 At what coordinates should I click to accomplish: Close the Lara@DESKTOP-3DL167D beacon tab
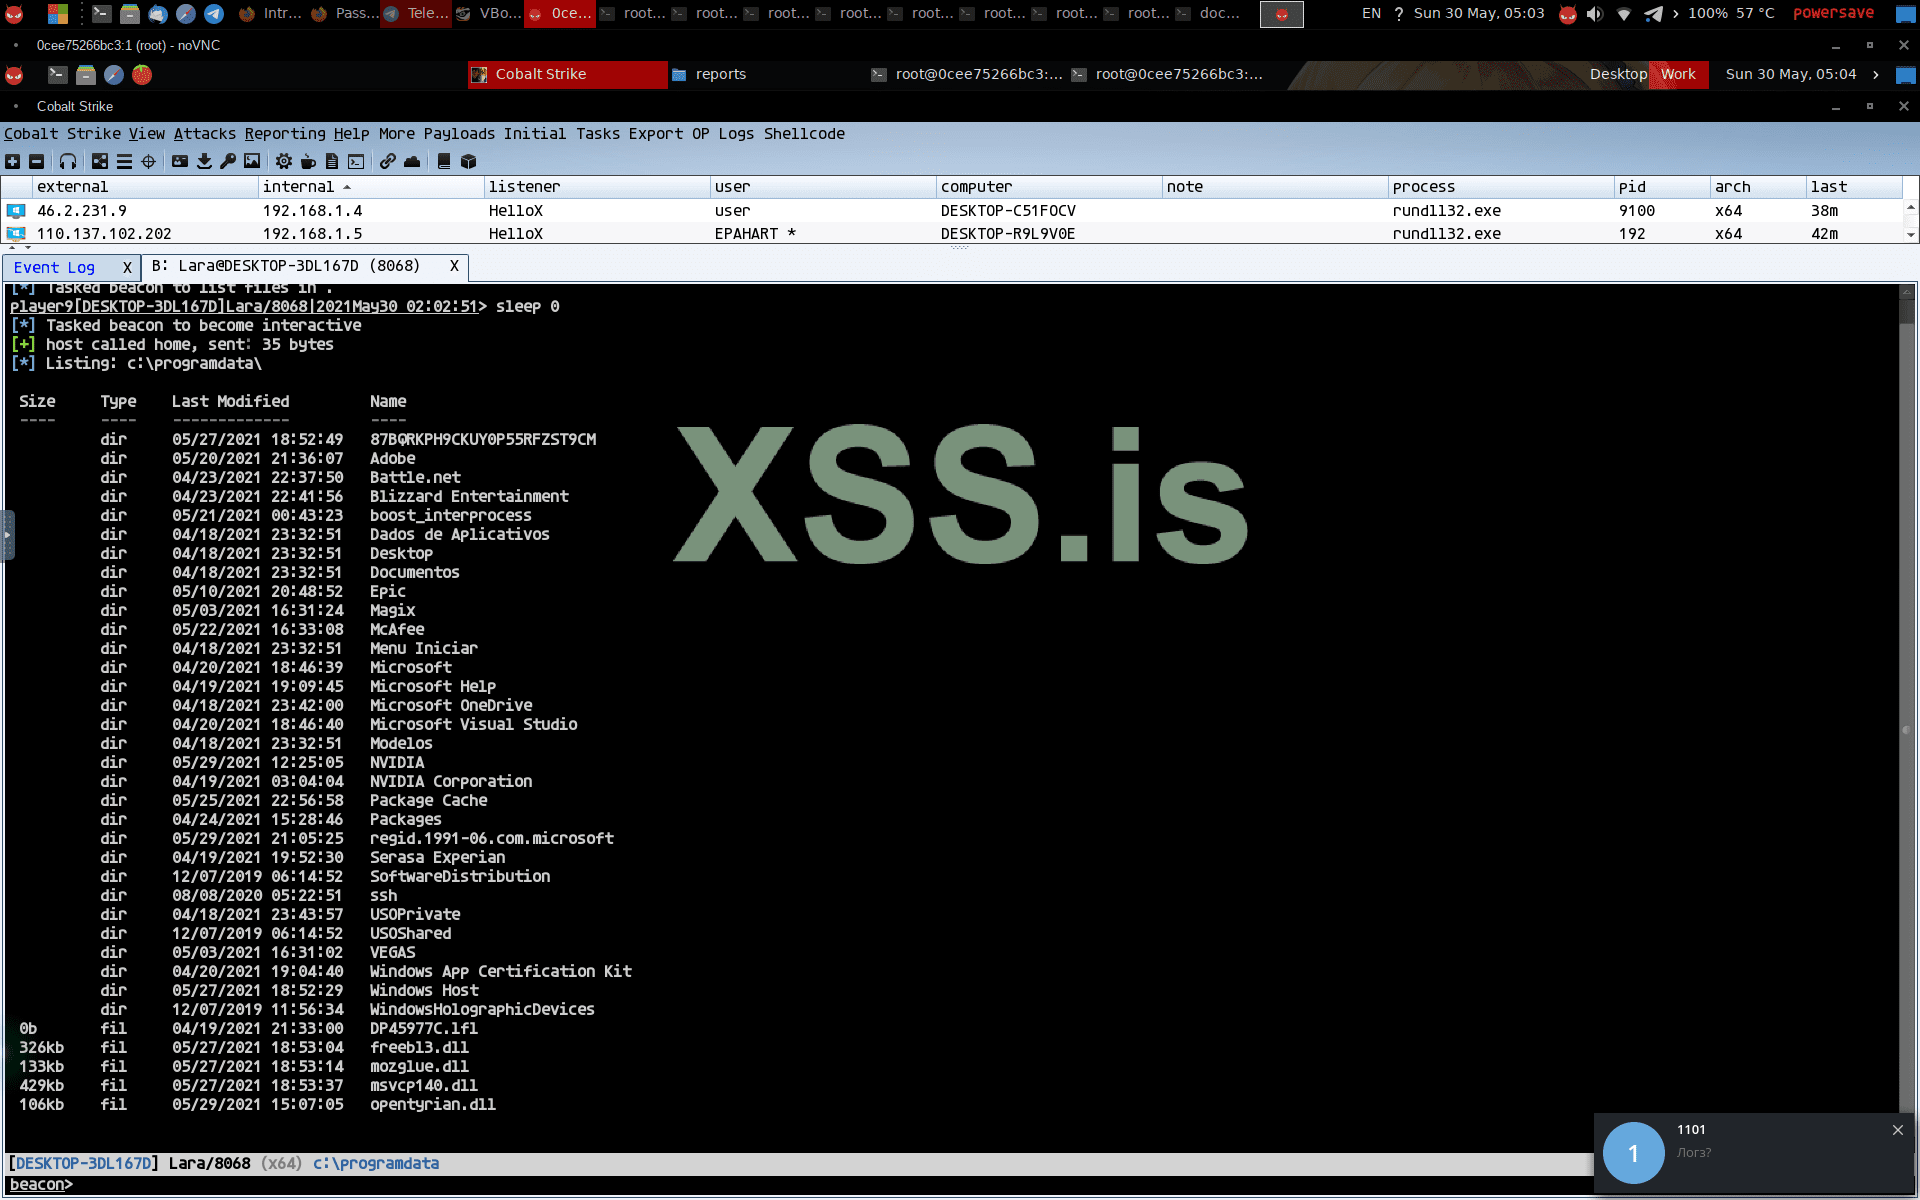[454, 266]
